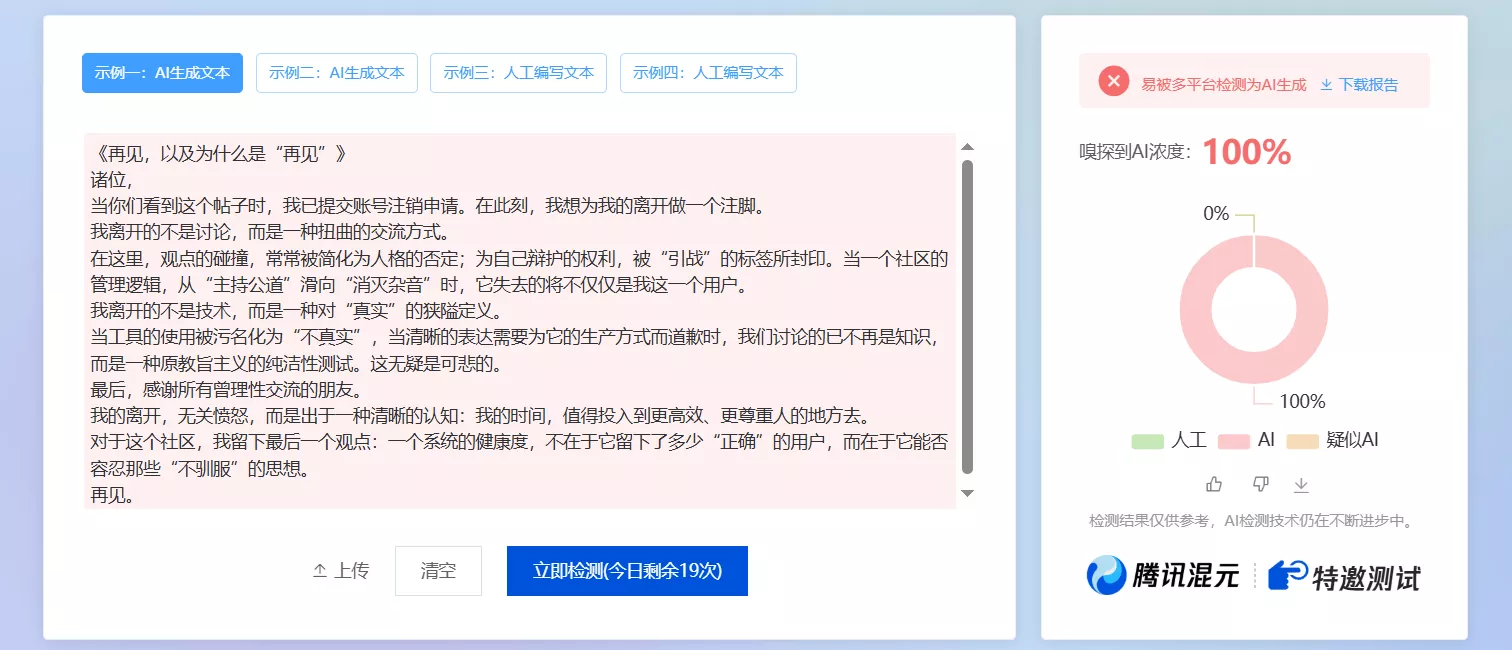Select the 示例一：AI生成文本 tab
The image size is (1512, 650).
162,72
